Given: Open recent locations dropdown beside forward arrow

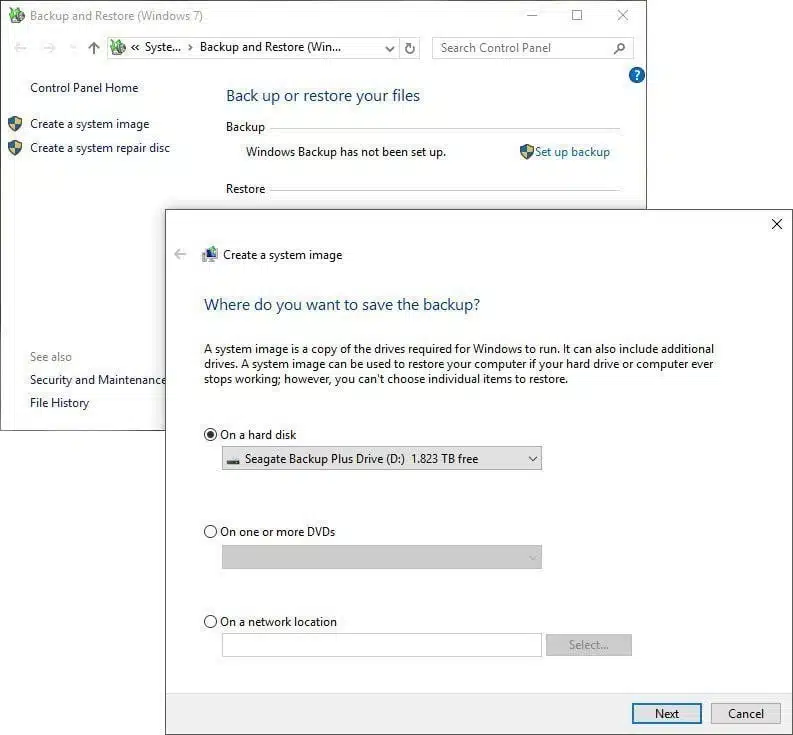Looking at the screenshot, I should (73, 48).
